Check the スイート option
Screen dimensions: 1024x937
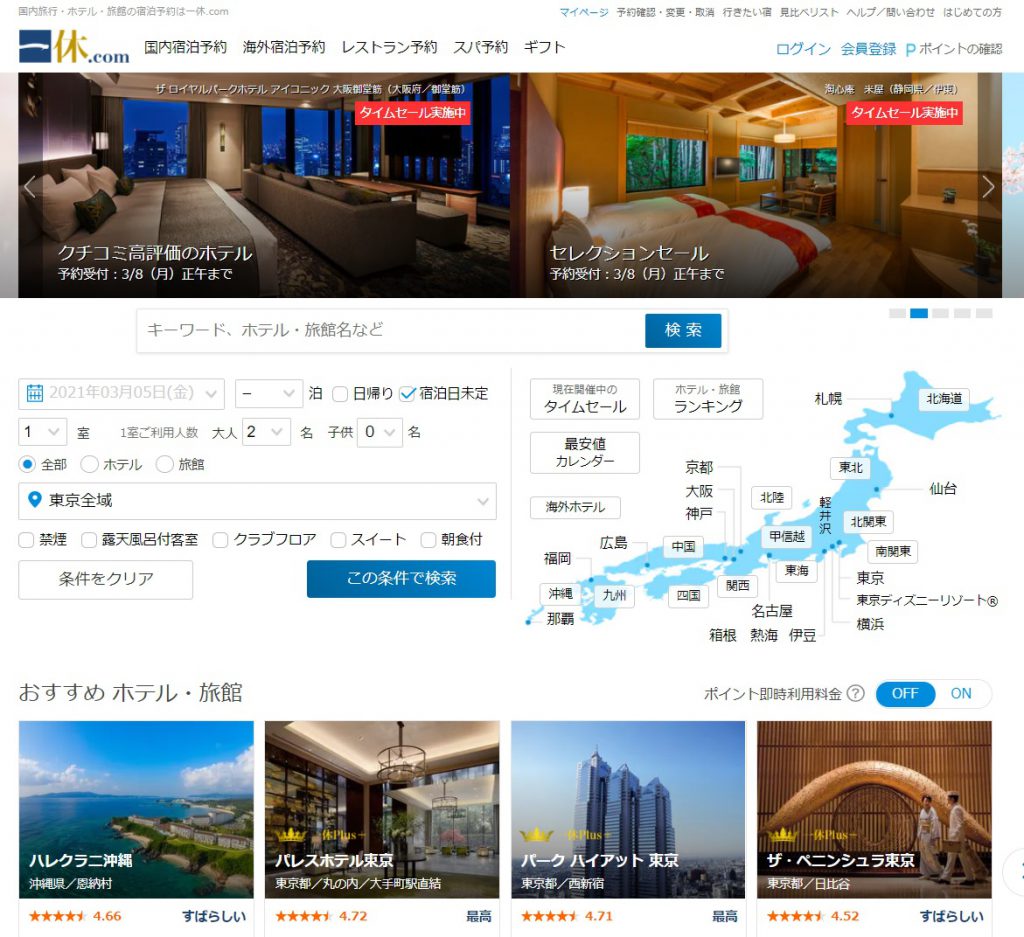(338, 540)
